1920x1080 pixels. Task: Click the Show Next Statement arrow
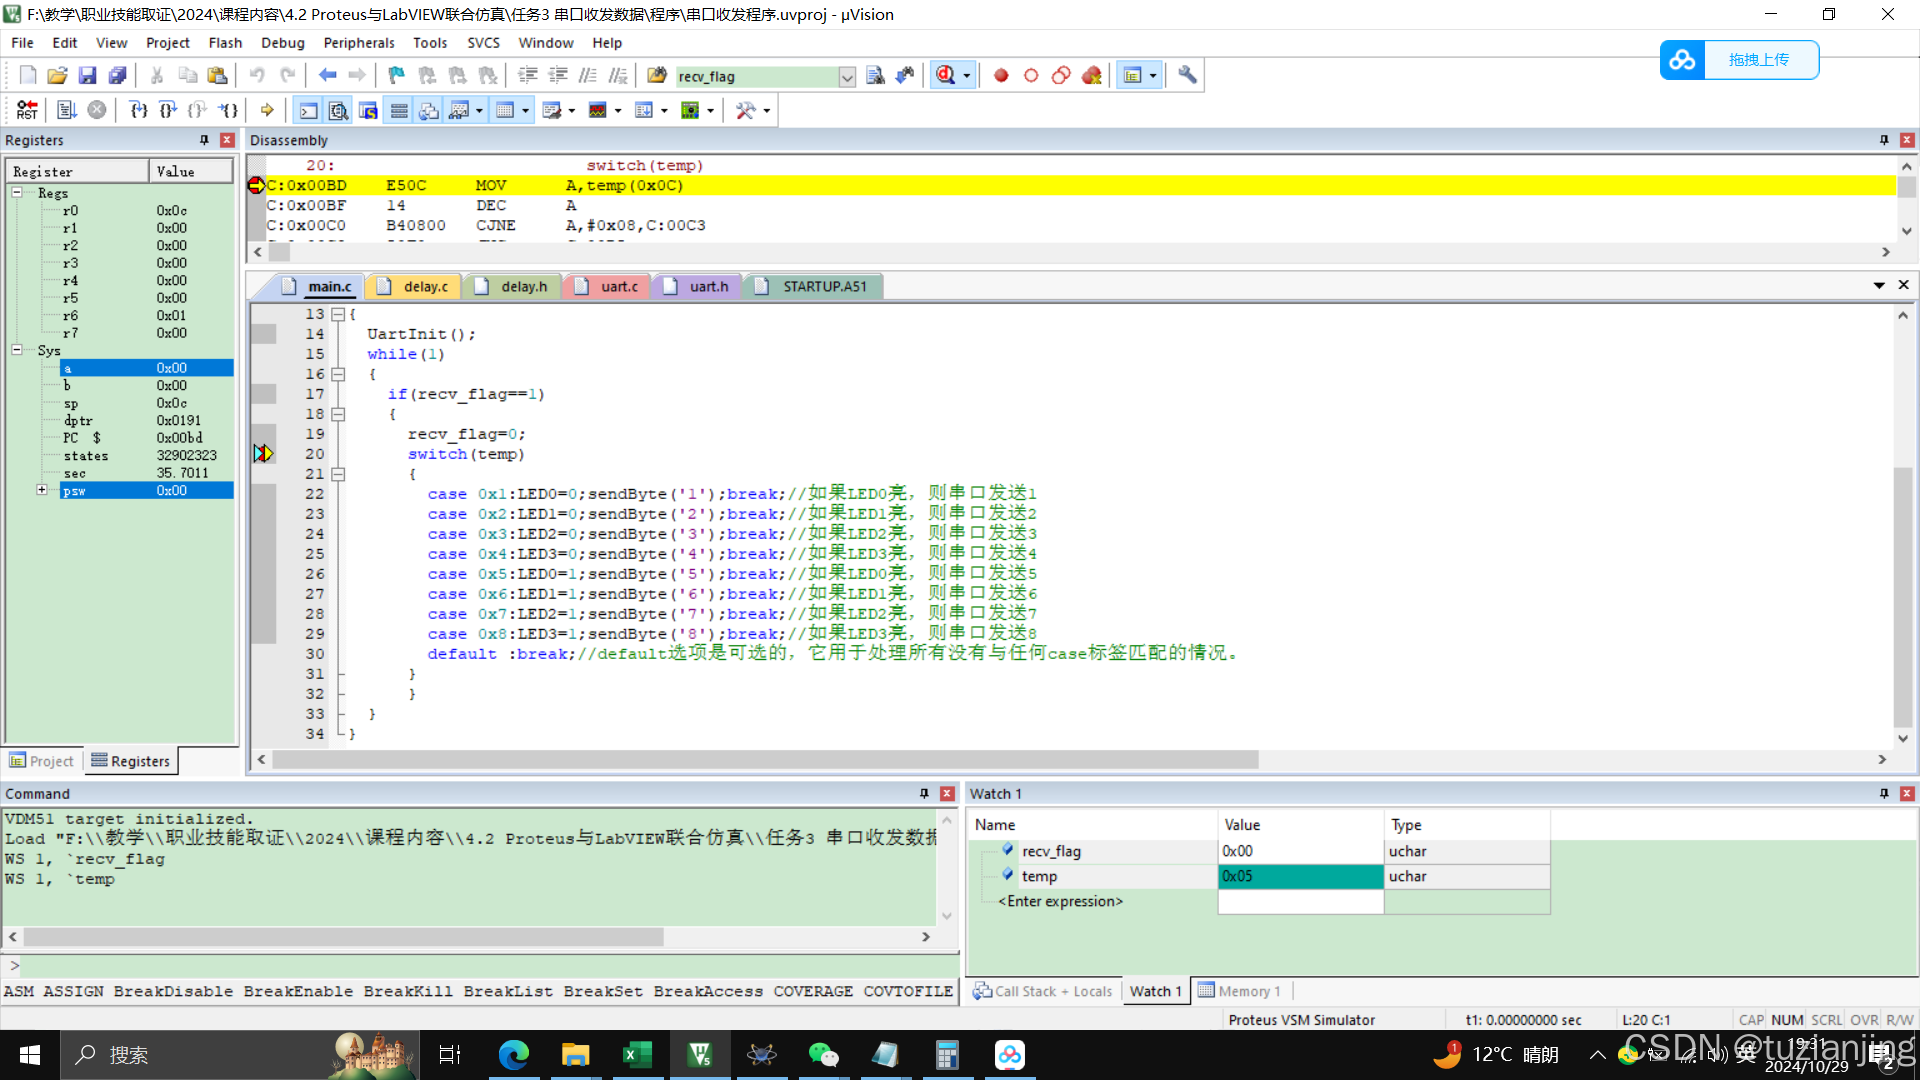pos(267,110)
